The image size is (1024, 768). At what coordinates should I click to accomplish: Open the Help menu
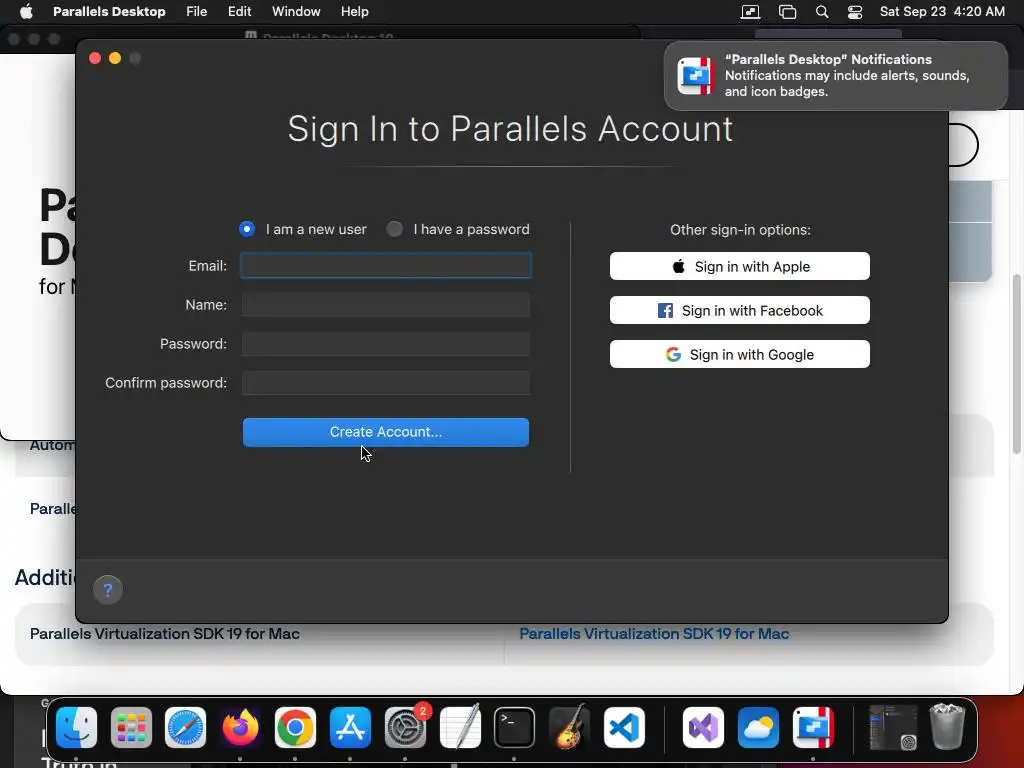point(355,12)
